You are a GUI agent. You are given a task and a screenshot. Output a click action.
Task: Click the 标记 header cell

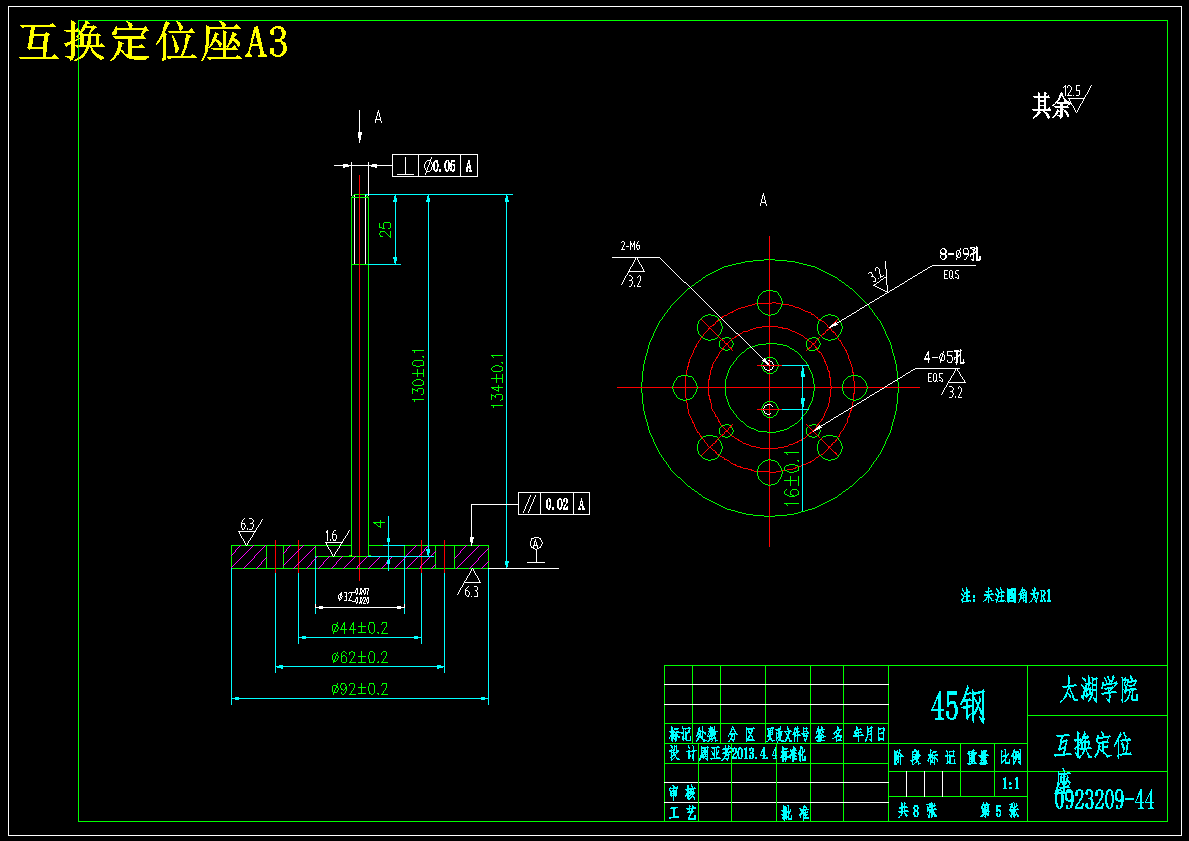click(679, 734)
